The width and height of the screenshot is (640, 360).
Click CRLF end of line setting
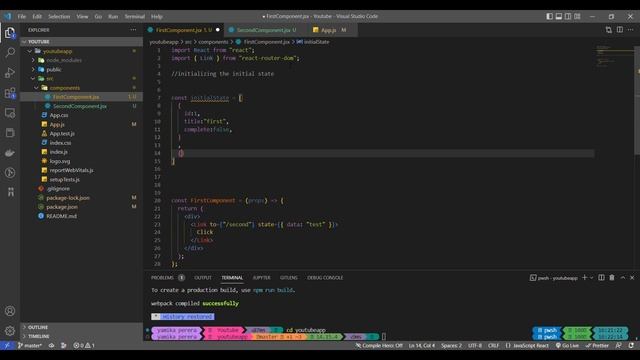click(493, 345)
